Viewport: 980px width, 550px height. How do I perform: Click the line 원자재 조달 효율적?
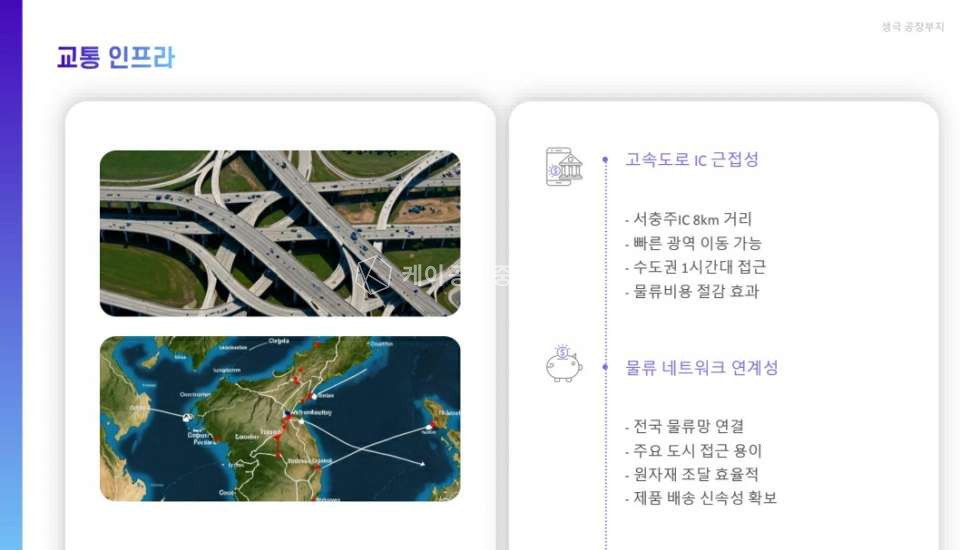pos(692,474)
